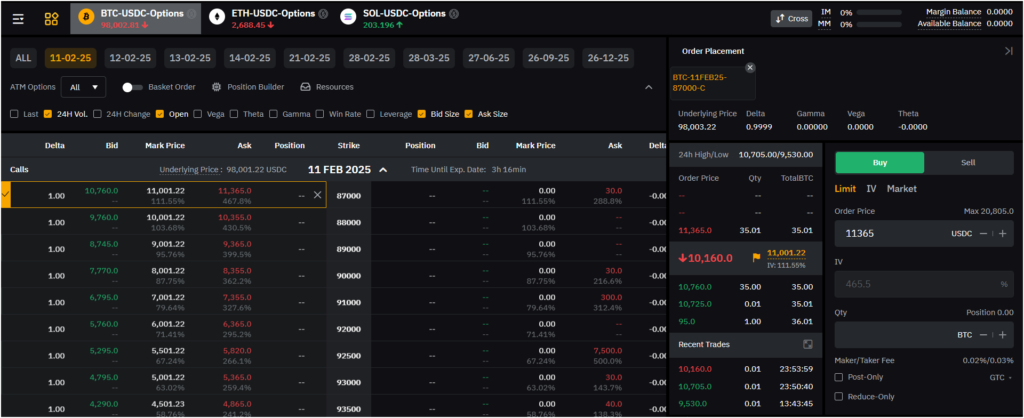Click the Underlying Price label in Calls header
Viewport: 1024px width, 418px height.
pos(189,170)
